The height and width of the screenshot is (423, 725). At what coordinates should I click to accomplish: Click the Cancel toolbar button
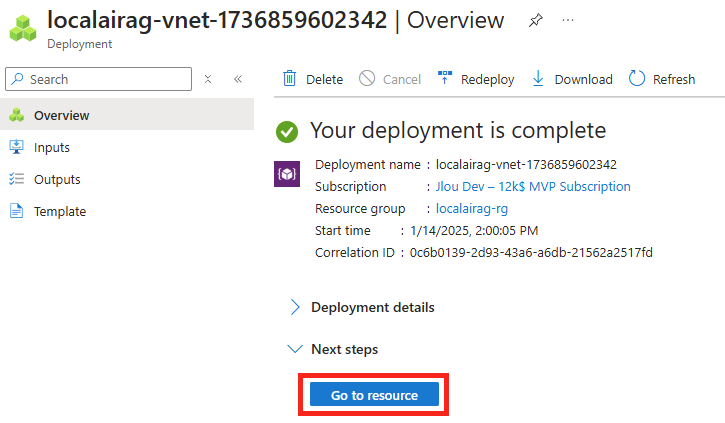[390, 79]
